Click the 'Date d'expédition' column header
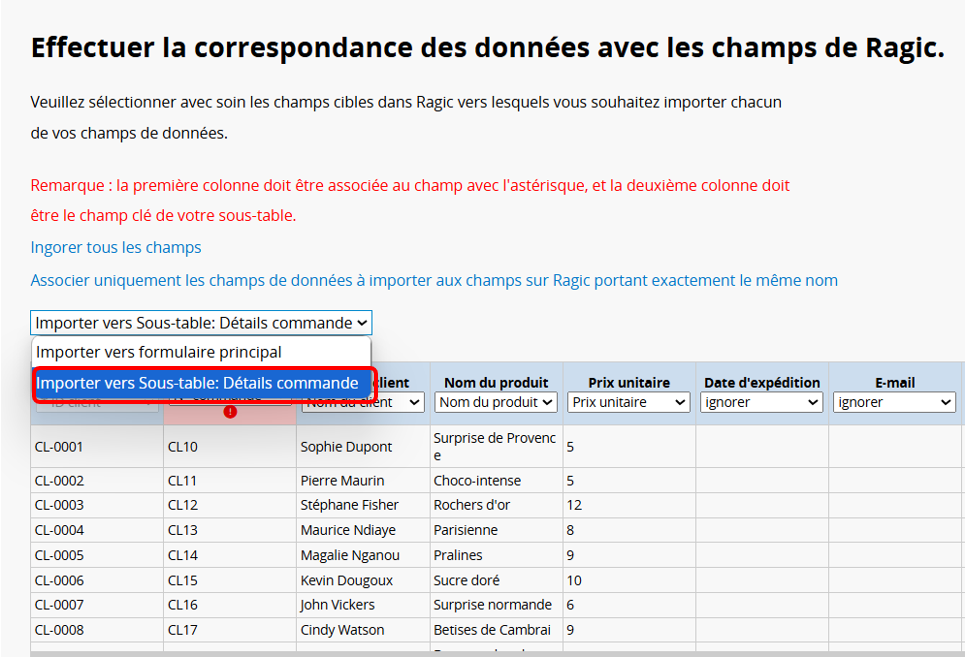 click(762, 382)
